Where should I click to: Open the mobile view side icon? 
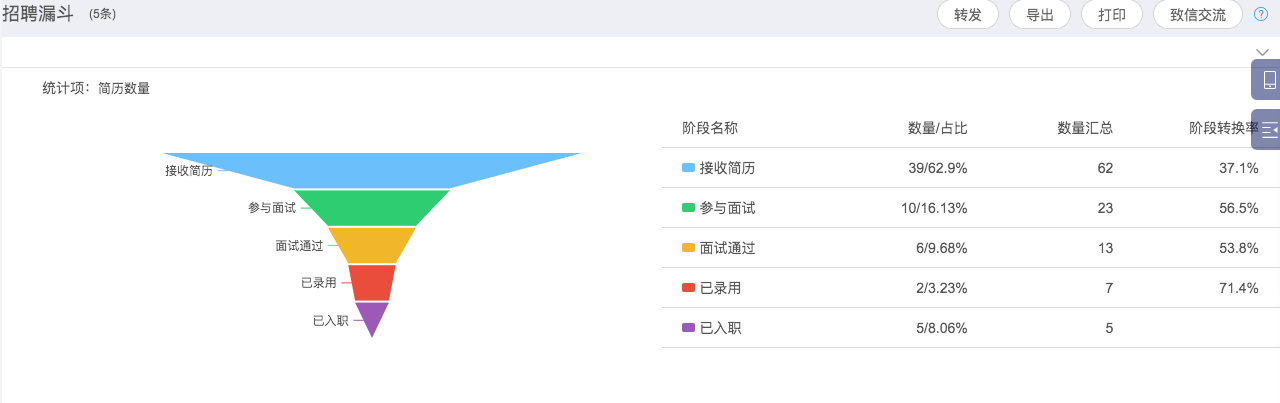(x=1268, y=80)
